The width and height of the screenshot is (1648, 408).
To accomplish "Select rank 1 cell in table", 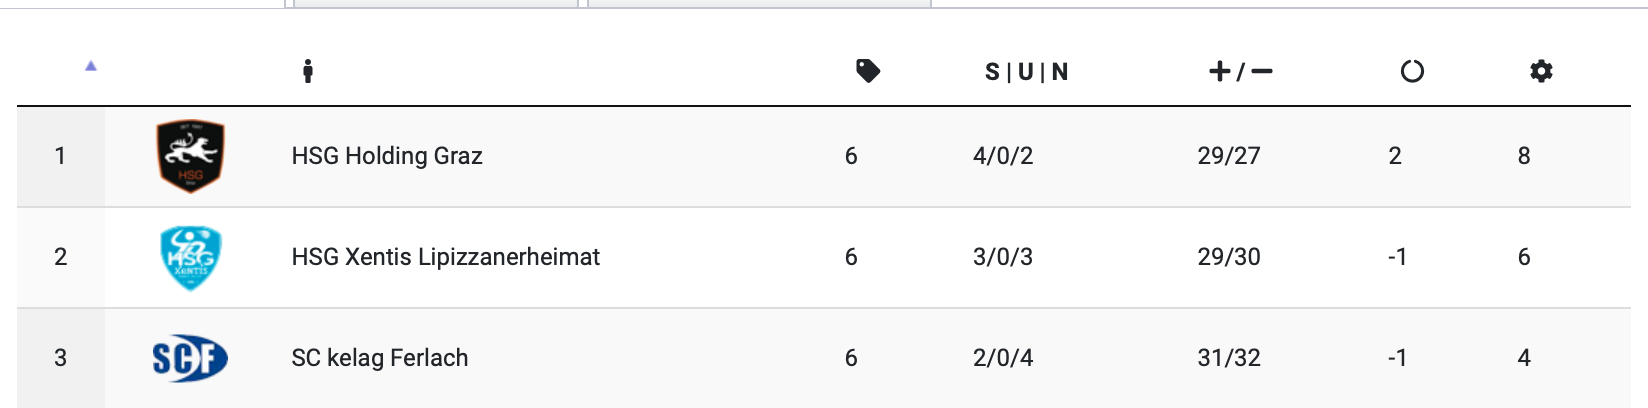I will coord(61,156).
